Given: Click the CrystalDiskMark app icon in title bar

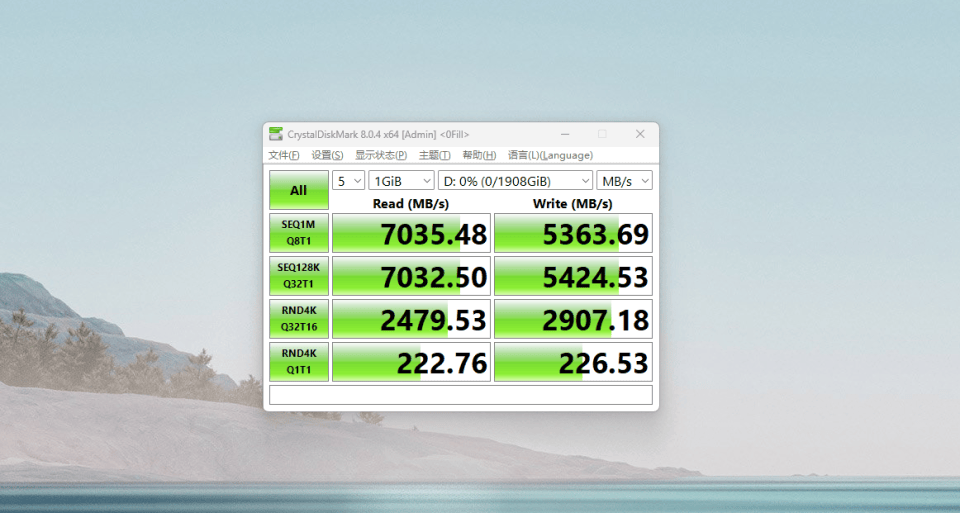Looking at the screenshot, I should pos(275,134).
